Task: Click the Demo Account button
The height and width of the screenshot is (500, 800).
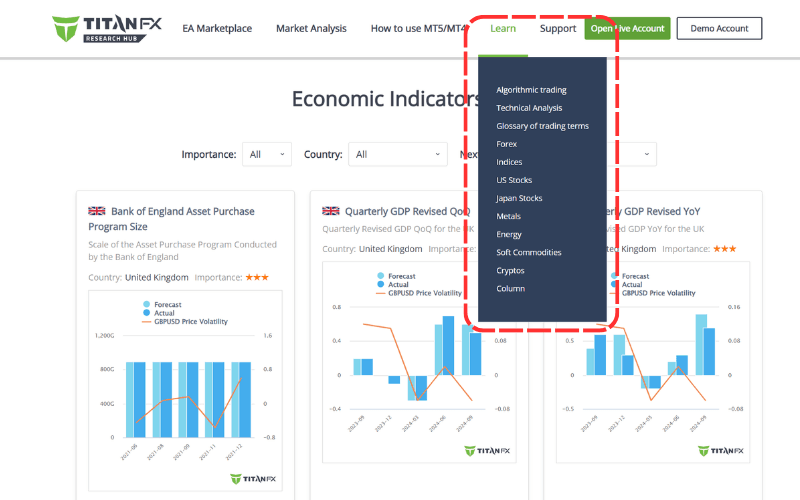Action: pyautogui.click(x=719, y=28)
